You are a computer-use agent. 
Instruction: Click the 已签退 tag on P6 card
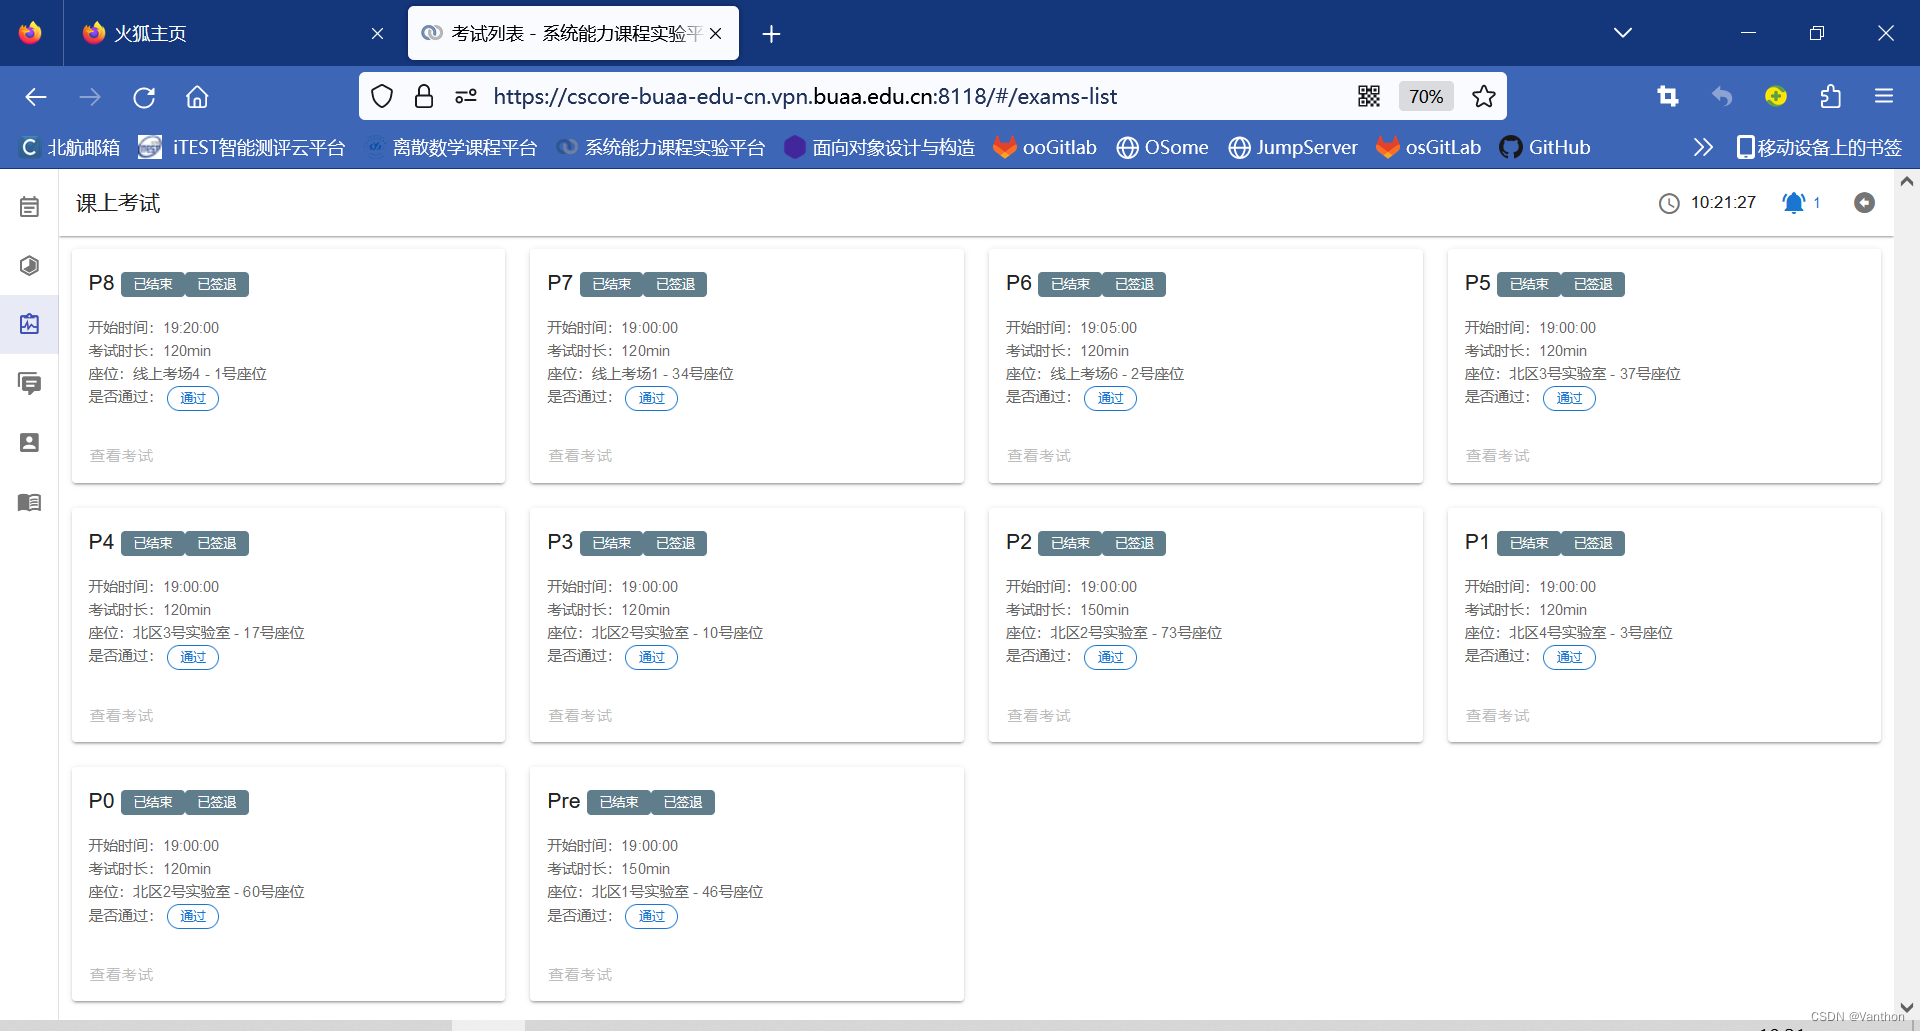click(1134, 284)
